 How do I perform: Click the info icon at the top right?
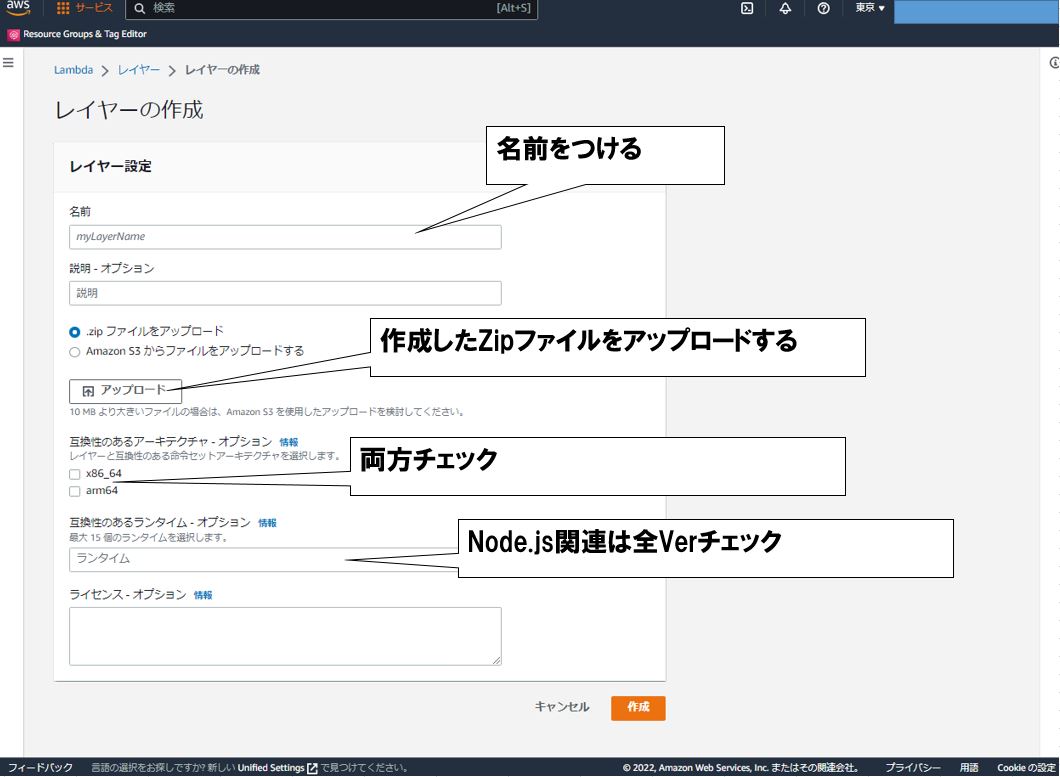(x=1052, y=60)
